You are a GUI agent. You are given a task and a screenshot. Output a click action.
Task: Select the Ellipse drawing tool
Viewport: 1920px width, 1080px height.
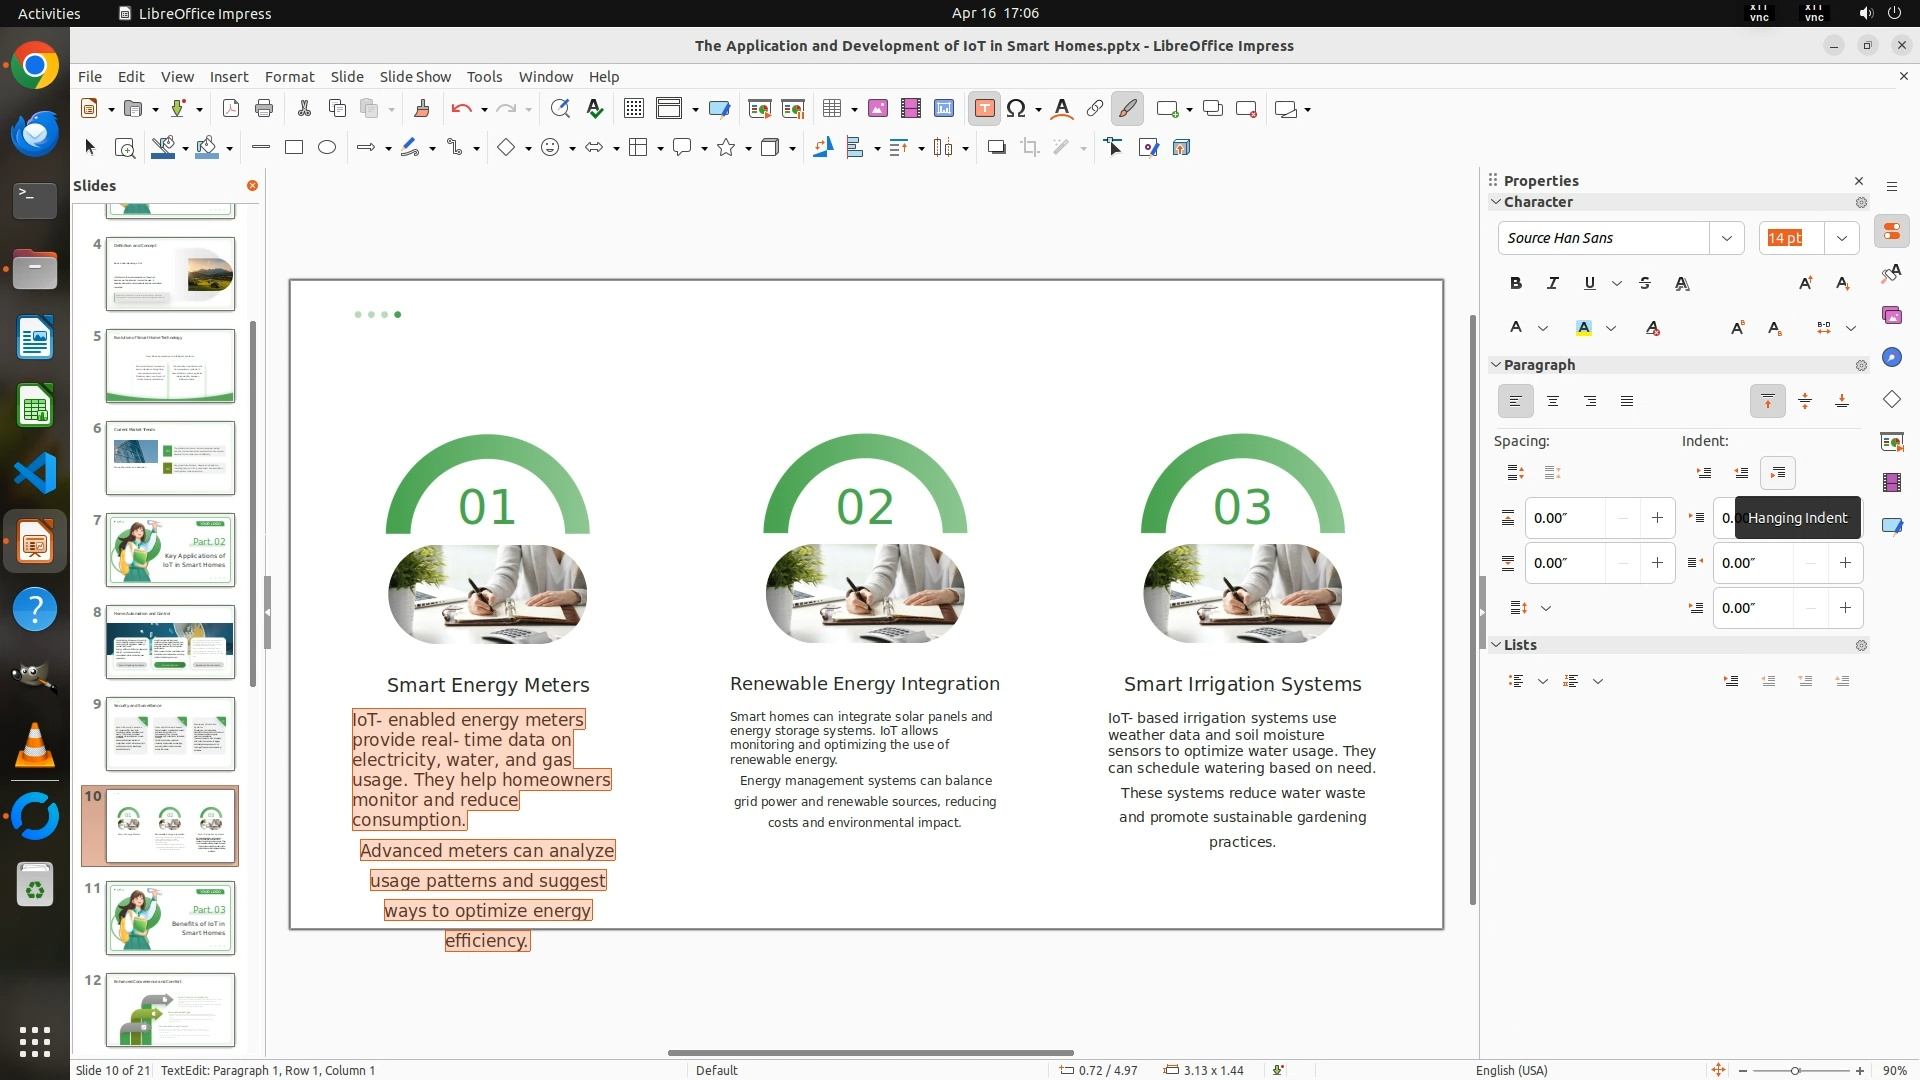pyautogui.click(x=327, y=148)
